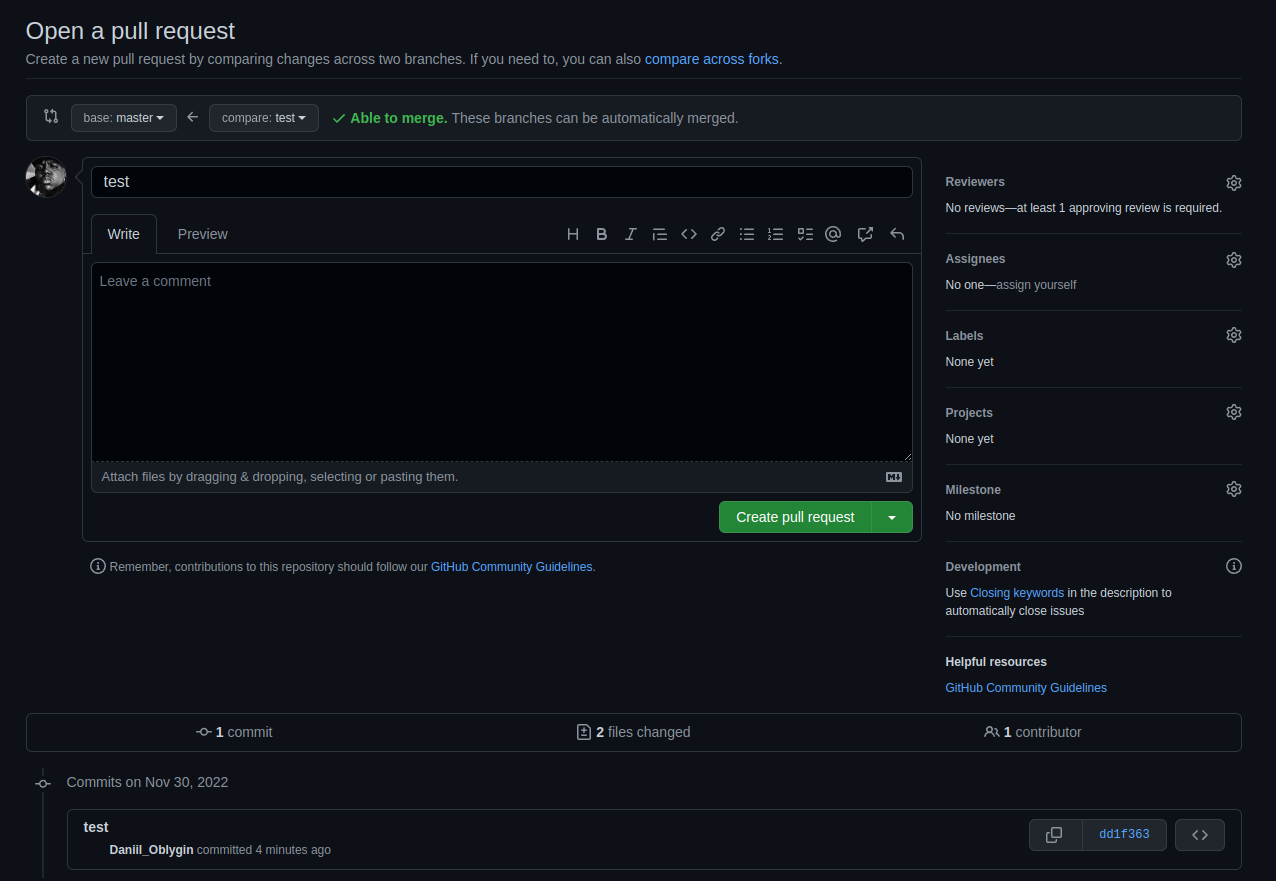
Task: Click the assign yourself link
Action: click(1036, 285)
